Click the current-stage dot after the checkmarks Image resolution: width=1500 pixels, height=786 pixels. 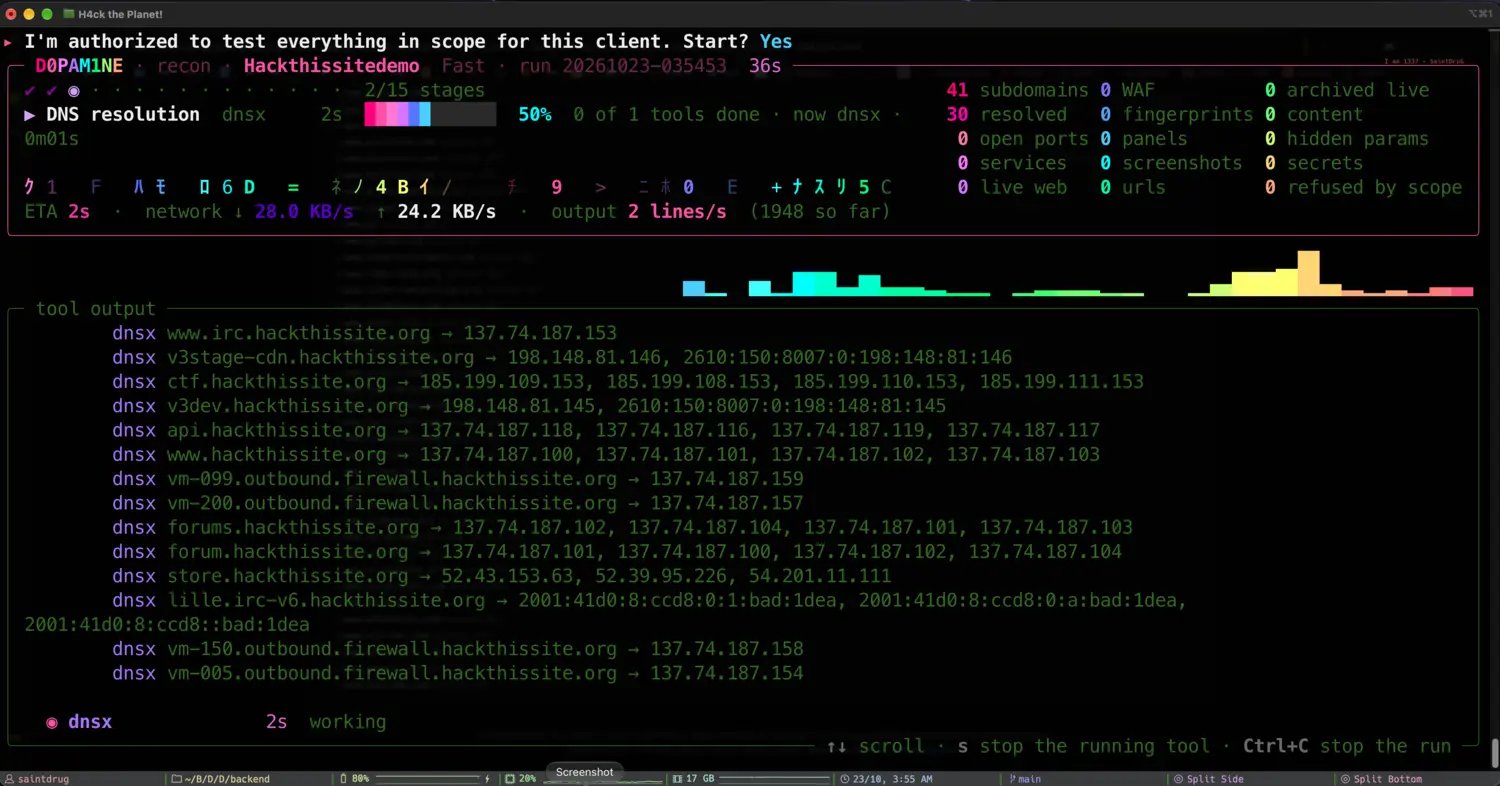pos(73,91)
